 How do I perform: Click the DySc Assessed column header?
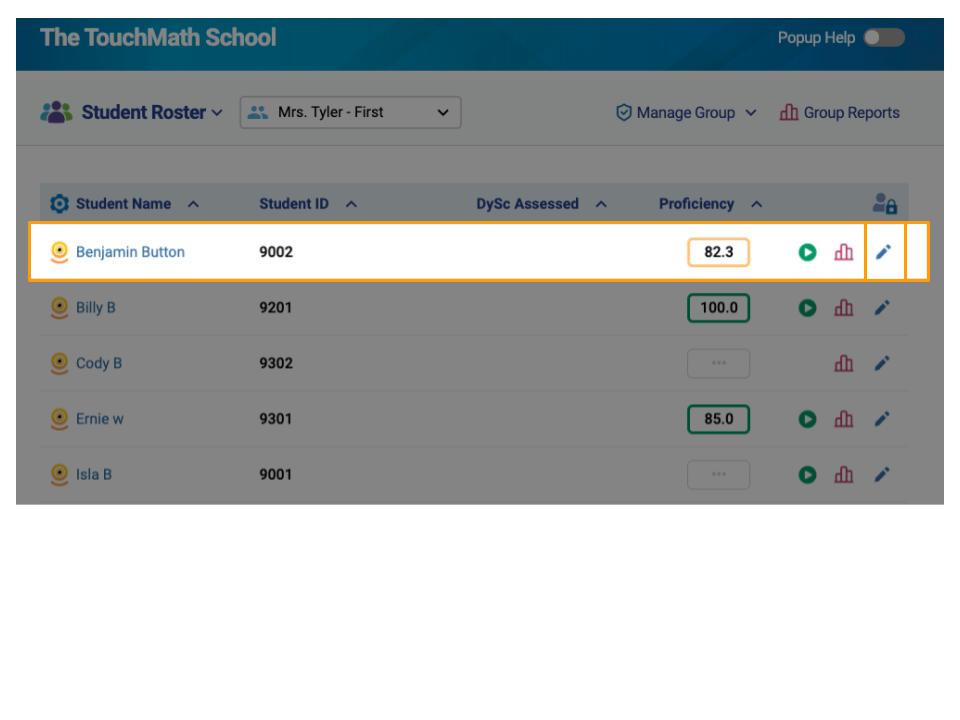point(527,204)
